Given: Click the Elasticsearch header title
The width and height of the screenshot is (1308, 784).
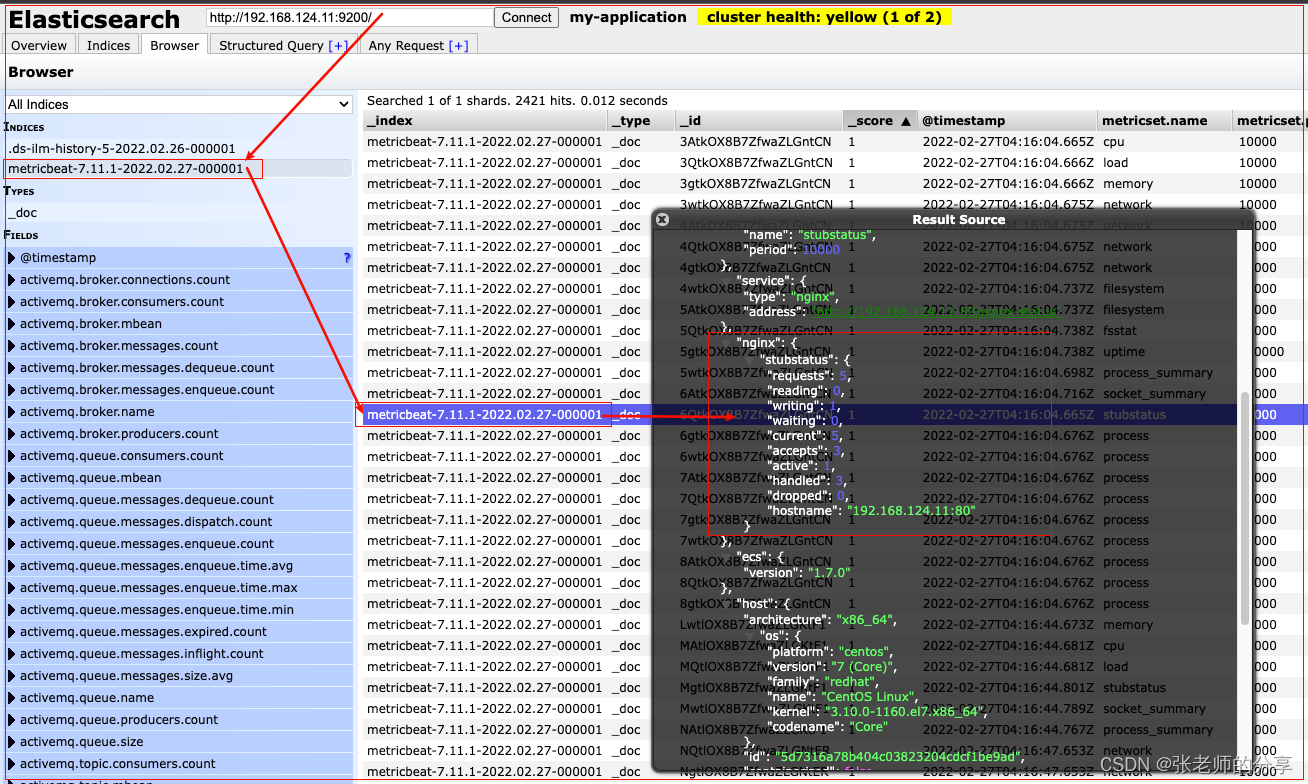Looking at the screenshot, I should [94, 19].
